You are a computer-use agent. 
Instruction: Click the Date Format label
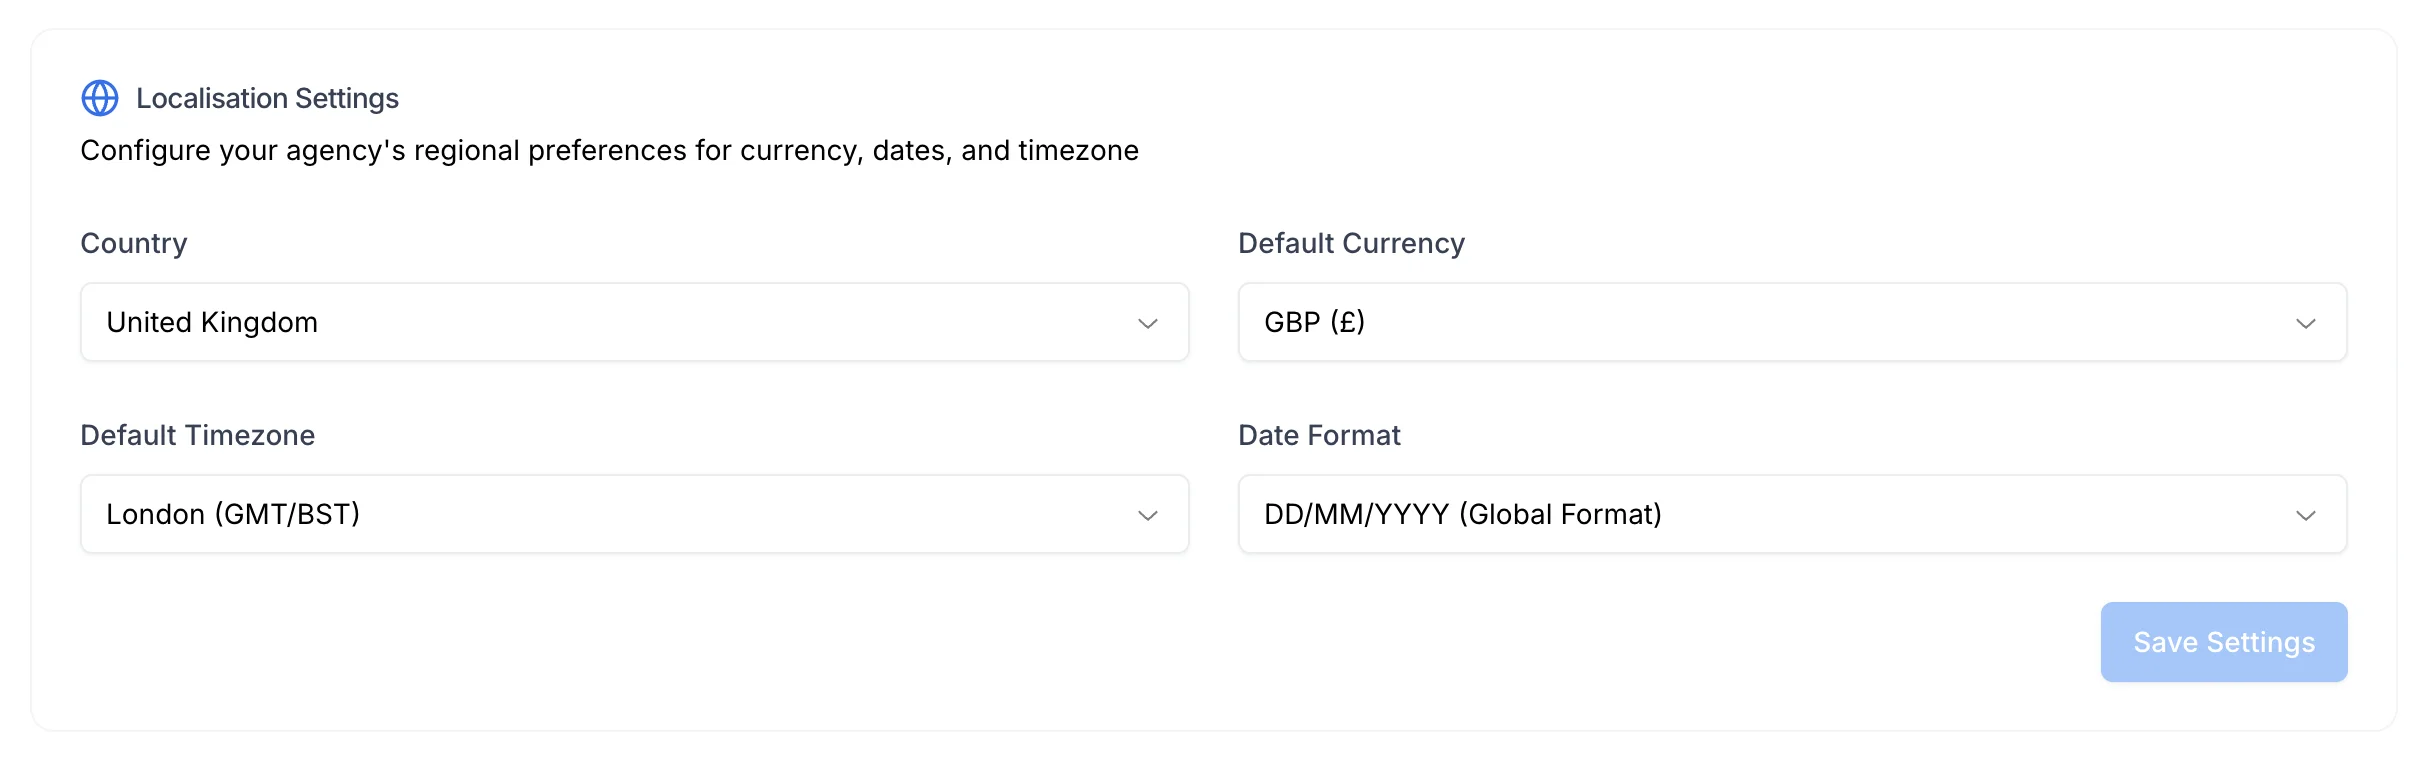[x=1318, y=435]
